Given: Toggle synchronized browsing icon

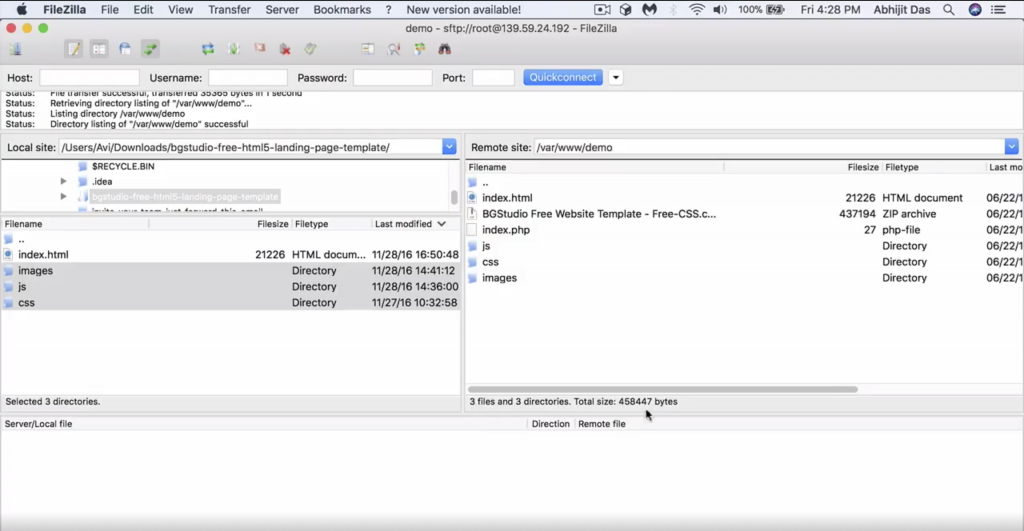Looking at the screenshot, I should pyautogui.click(x=419, y=49).
